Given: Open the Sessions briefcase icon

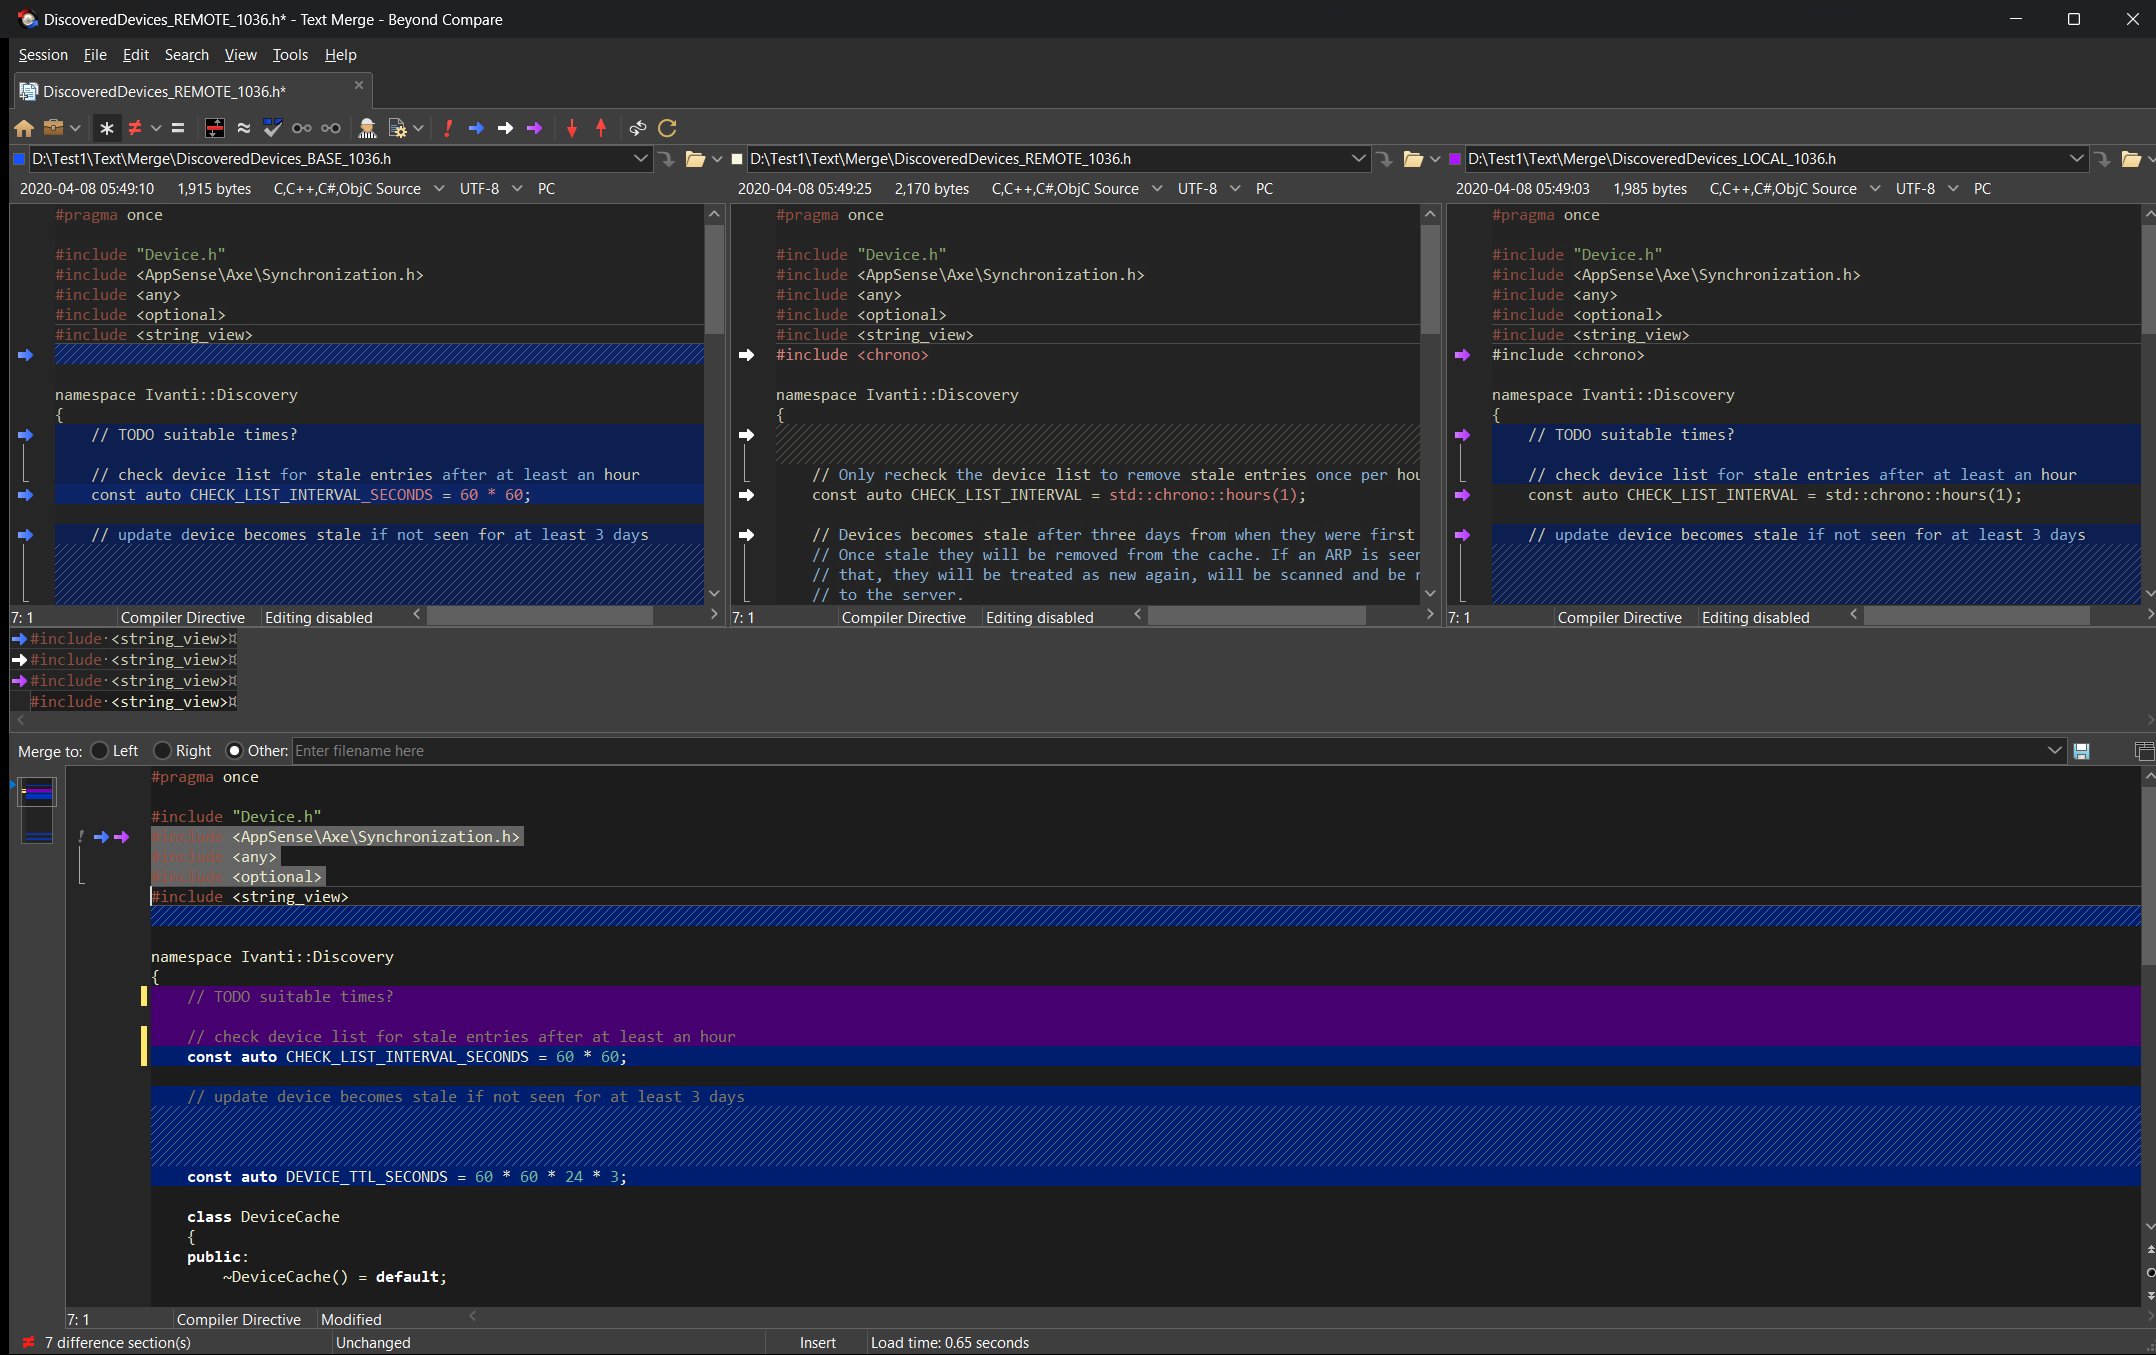Looking at the screenshot, I should [x=54, y=128].
